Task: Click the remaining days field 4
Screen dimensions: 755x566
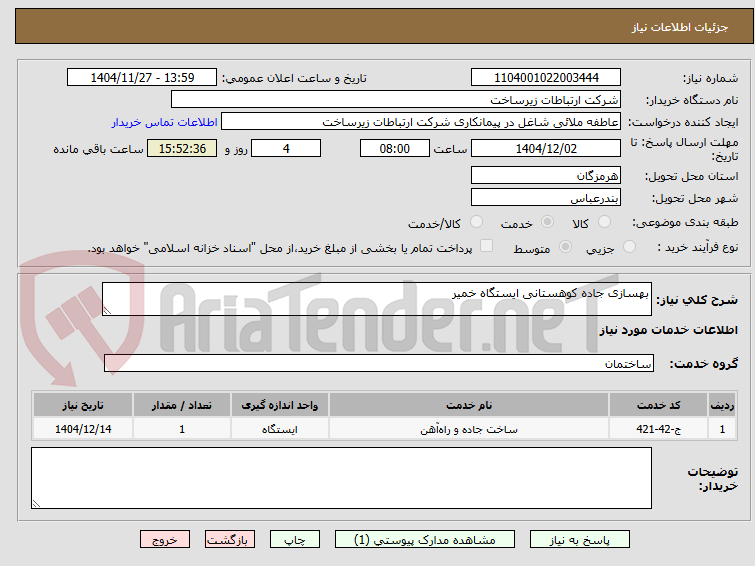Action: (286, 148)
